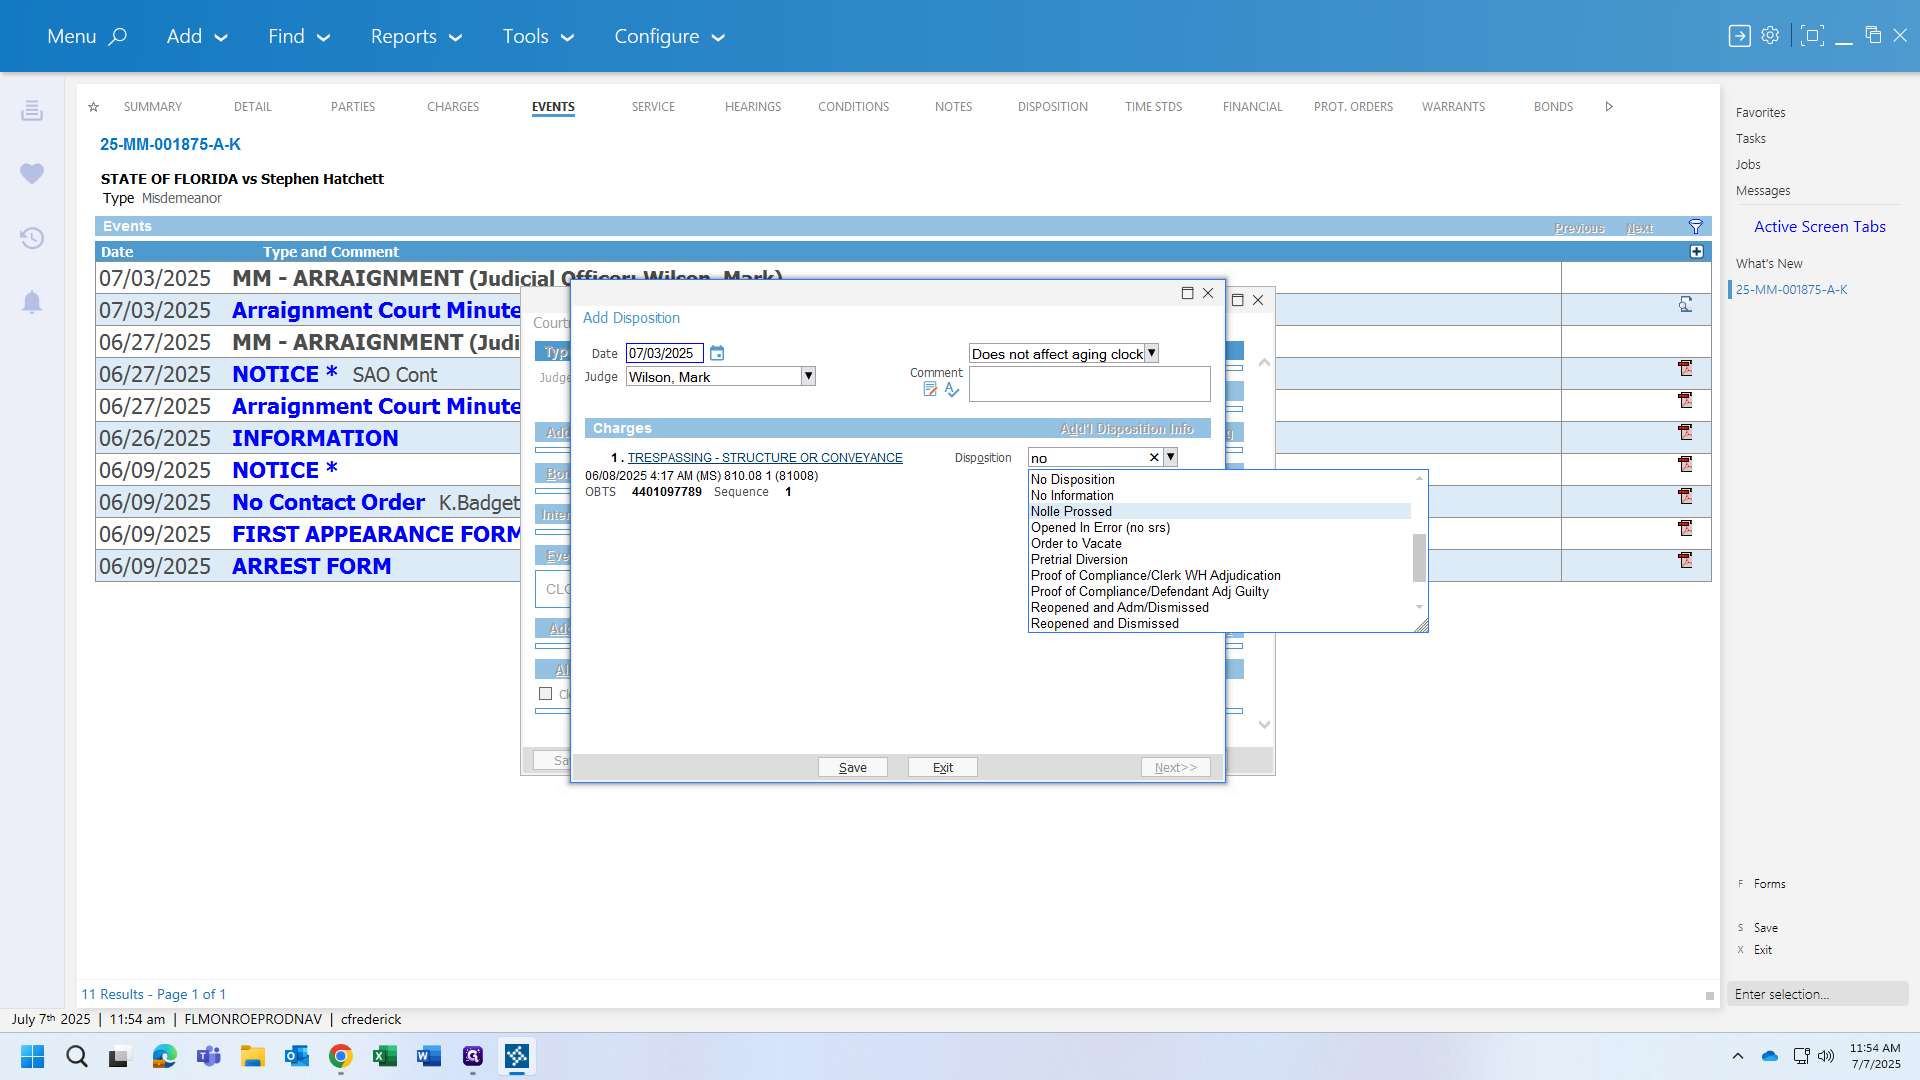Switch to the WARRANTS tab

click(1453, 107)
